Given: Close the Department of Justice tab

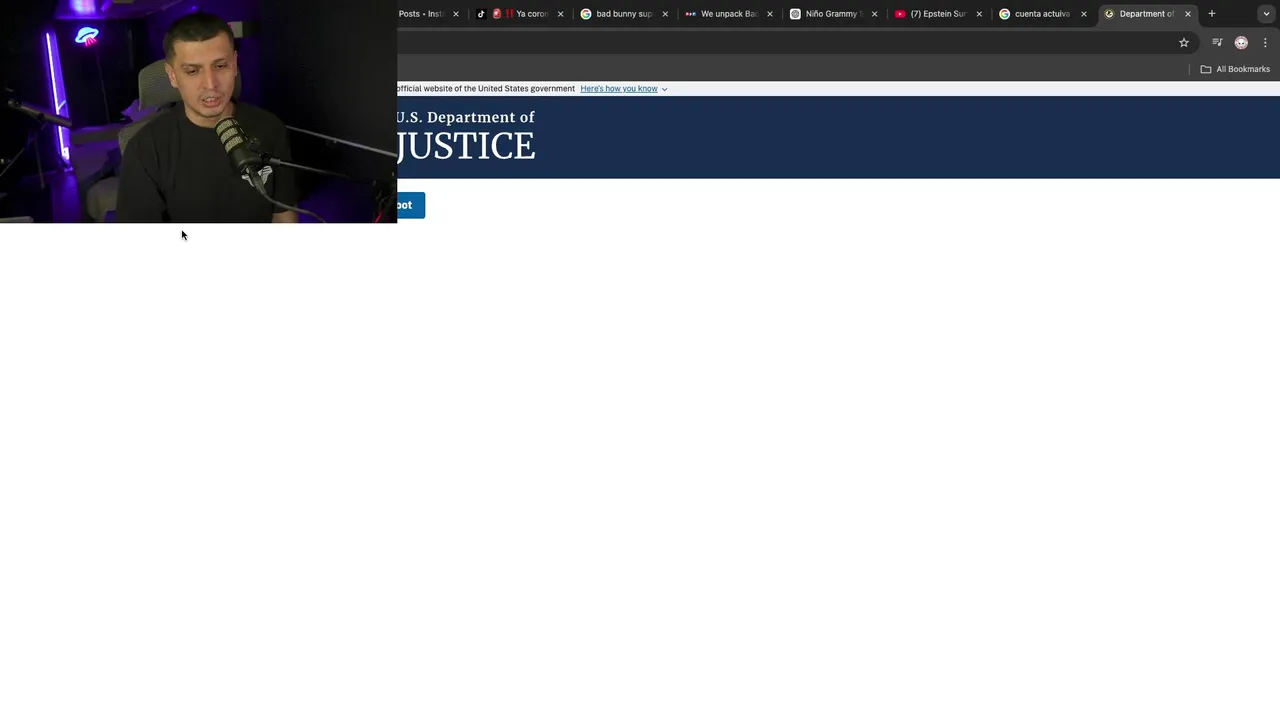Looking at the screenshot, I should click(1188, 14).
